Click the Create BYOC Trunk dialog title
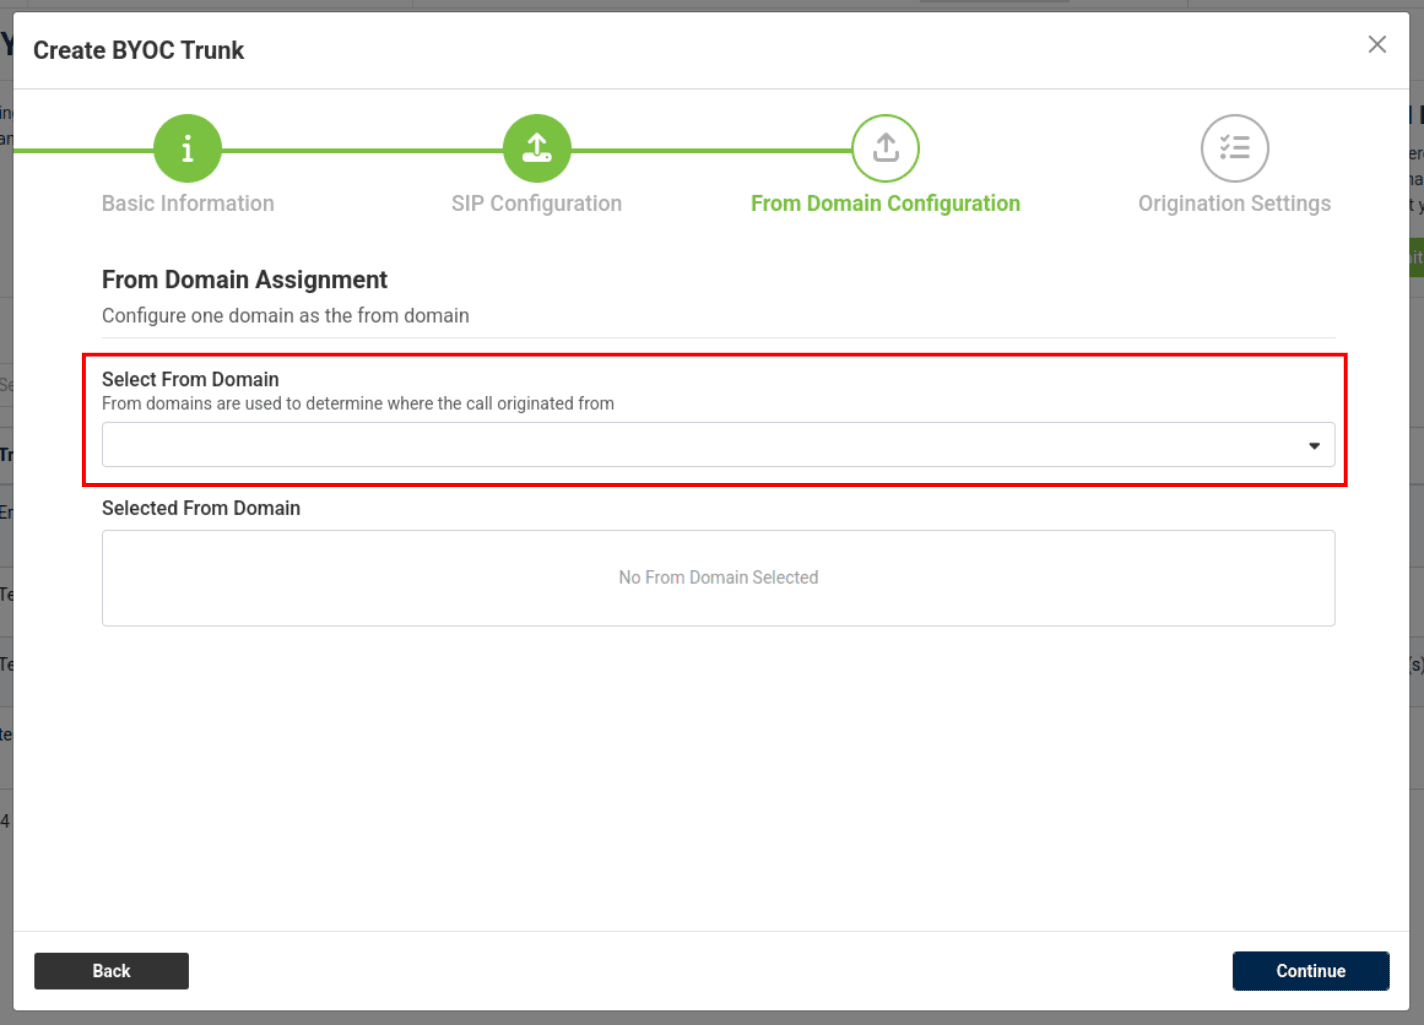 coord(138,50)
